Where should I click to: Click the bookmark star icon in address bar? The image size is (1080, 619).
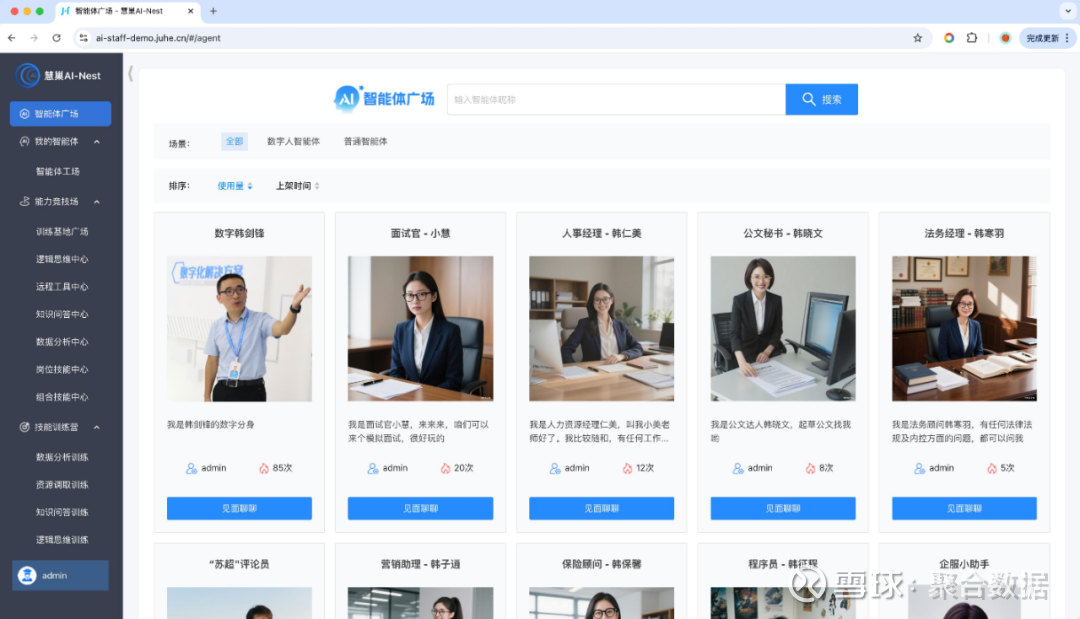pos(917,38)
